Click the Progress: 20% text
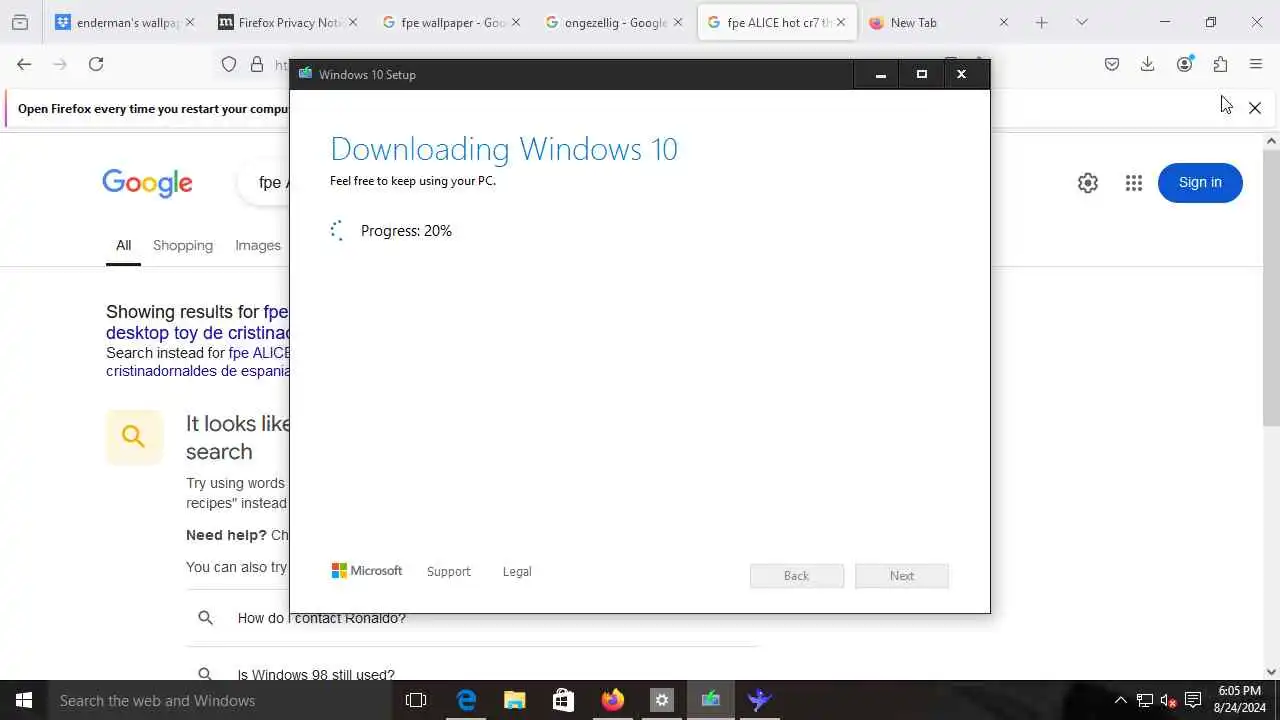This screenshot has width=1280, height=720. (406, 231)
